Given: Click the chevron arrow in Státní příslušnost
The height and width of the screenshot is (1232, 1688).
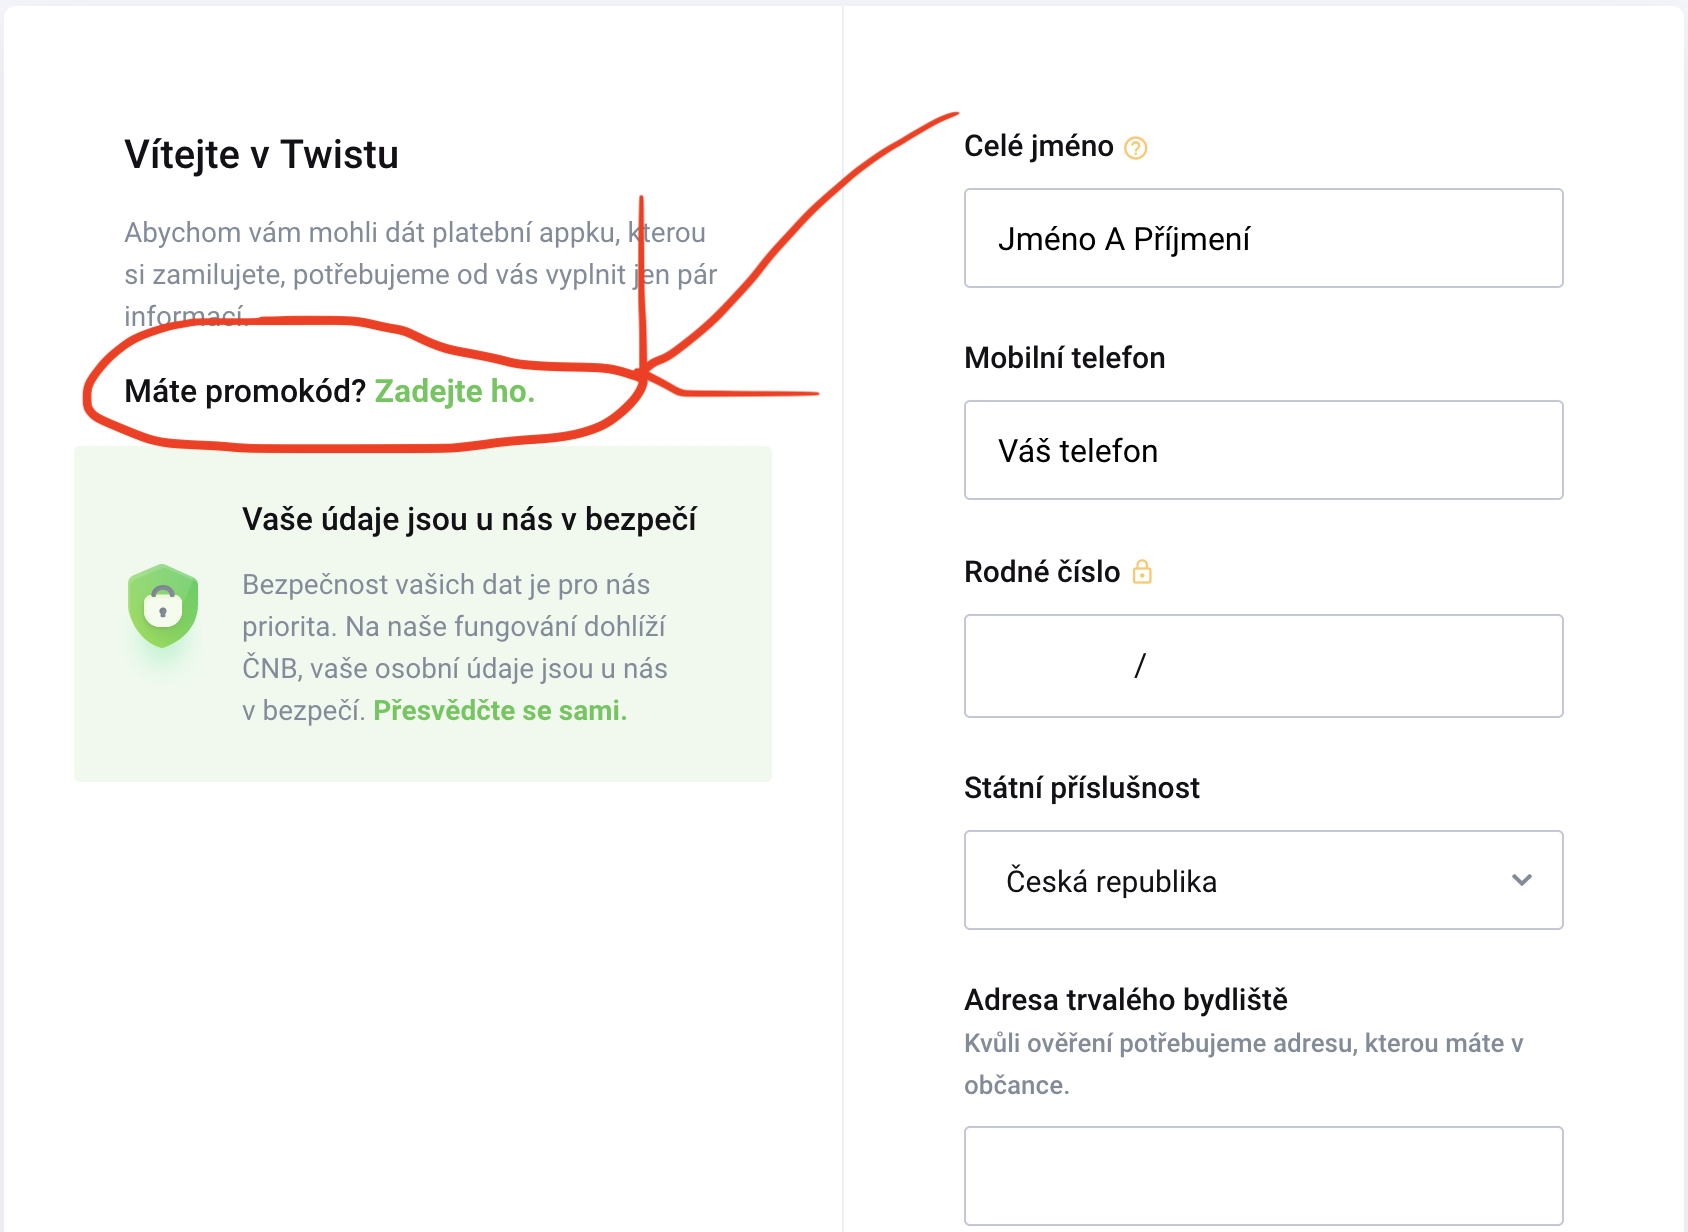Looking at the screenshot, I should click(1521, 880).
